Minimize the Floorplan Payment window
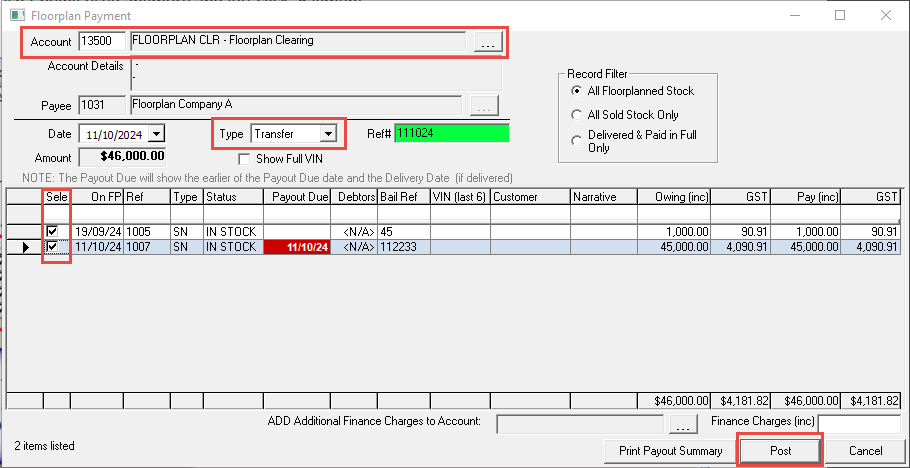 pyautogui.click(x=794, y=16)
